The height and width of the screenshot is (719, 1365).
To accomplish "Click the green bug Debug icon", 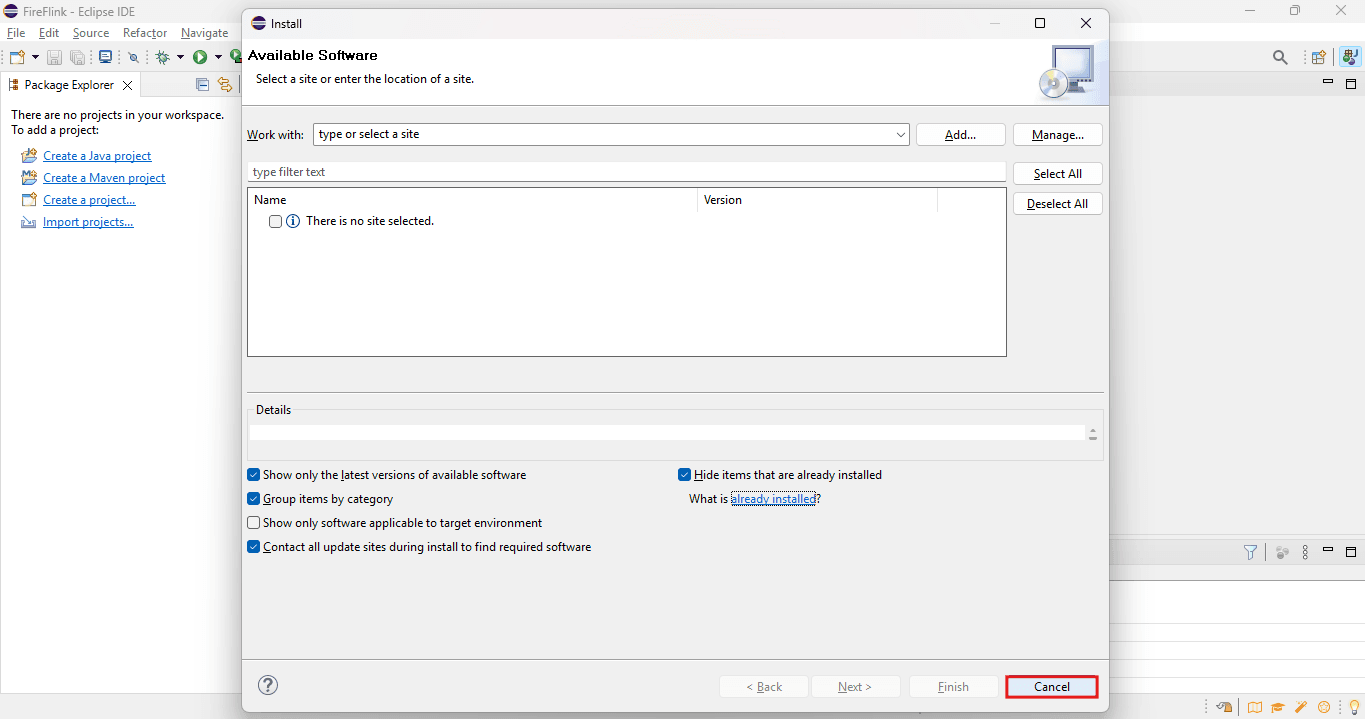I will [163, 58].
